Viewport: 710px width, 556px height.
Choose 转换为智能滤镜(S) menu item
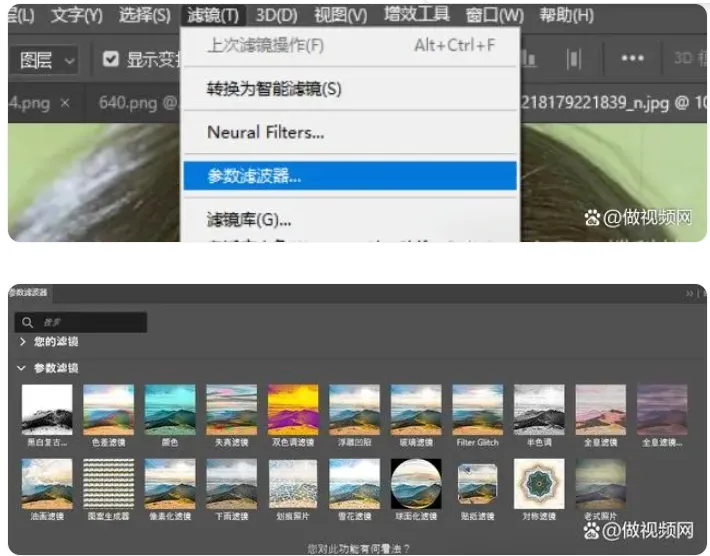pyautogui.click(x=274, y=89)
